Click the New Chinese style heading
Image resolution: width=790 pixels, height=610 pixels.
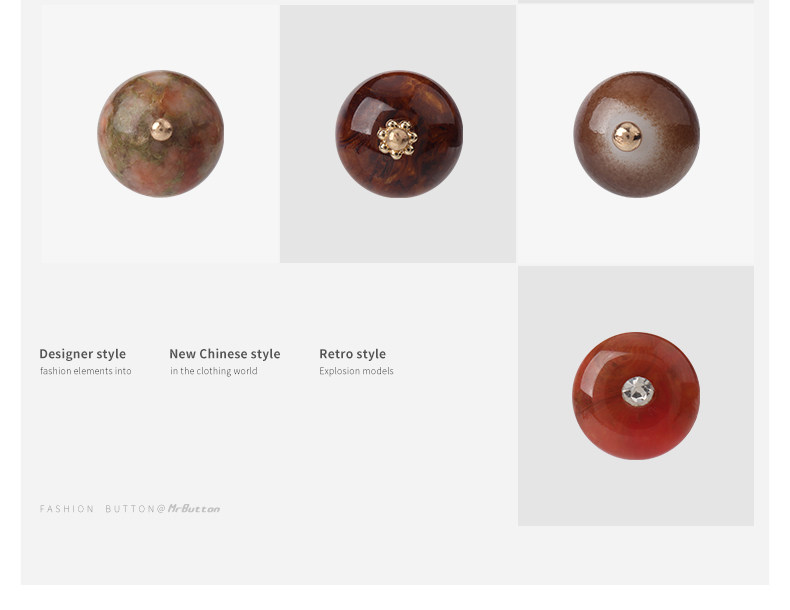pyautogui.click(x=225, y=354)
